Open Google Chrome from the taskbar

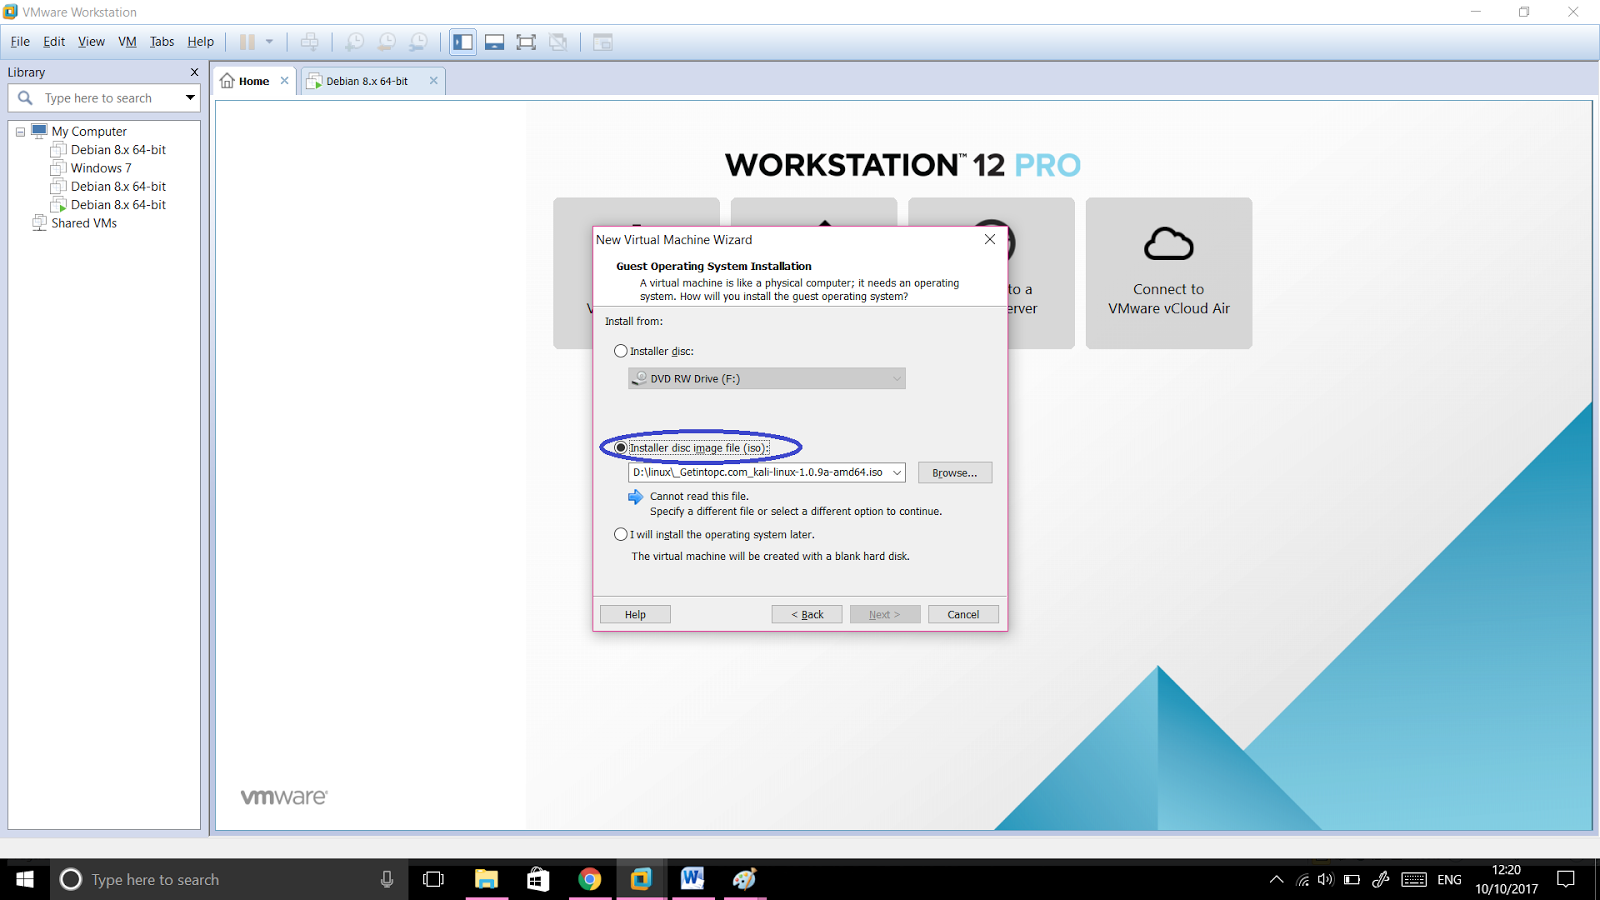pos(590,879)
